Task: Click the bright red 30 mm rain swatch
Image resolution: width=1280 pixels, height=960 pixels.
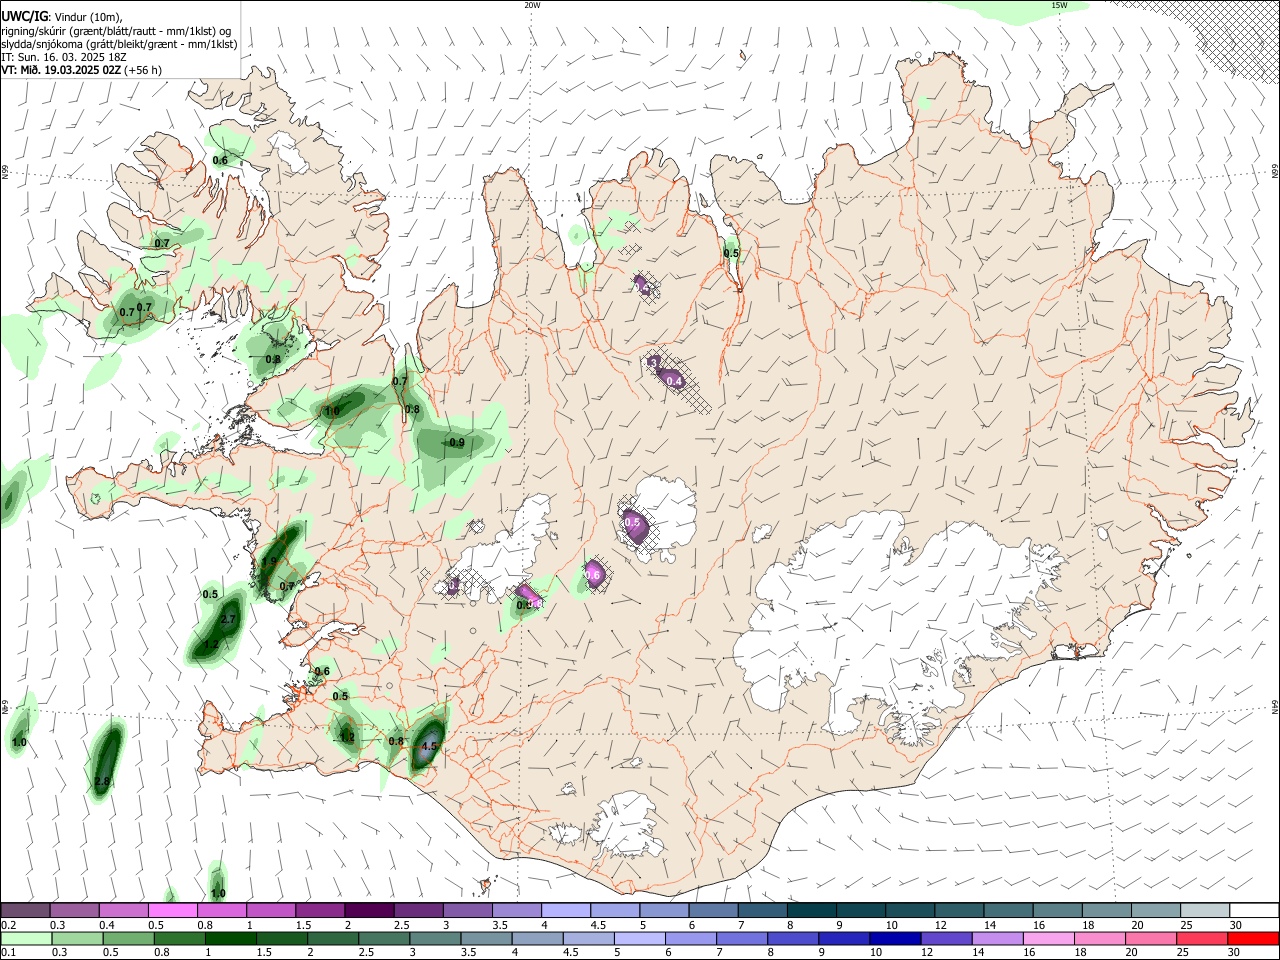Action: point(1254,938)
